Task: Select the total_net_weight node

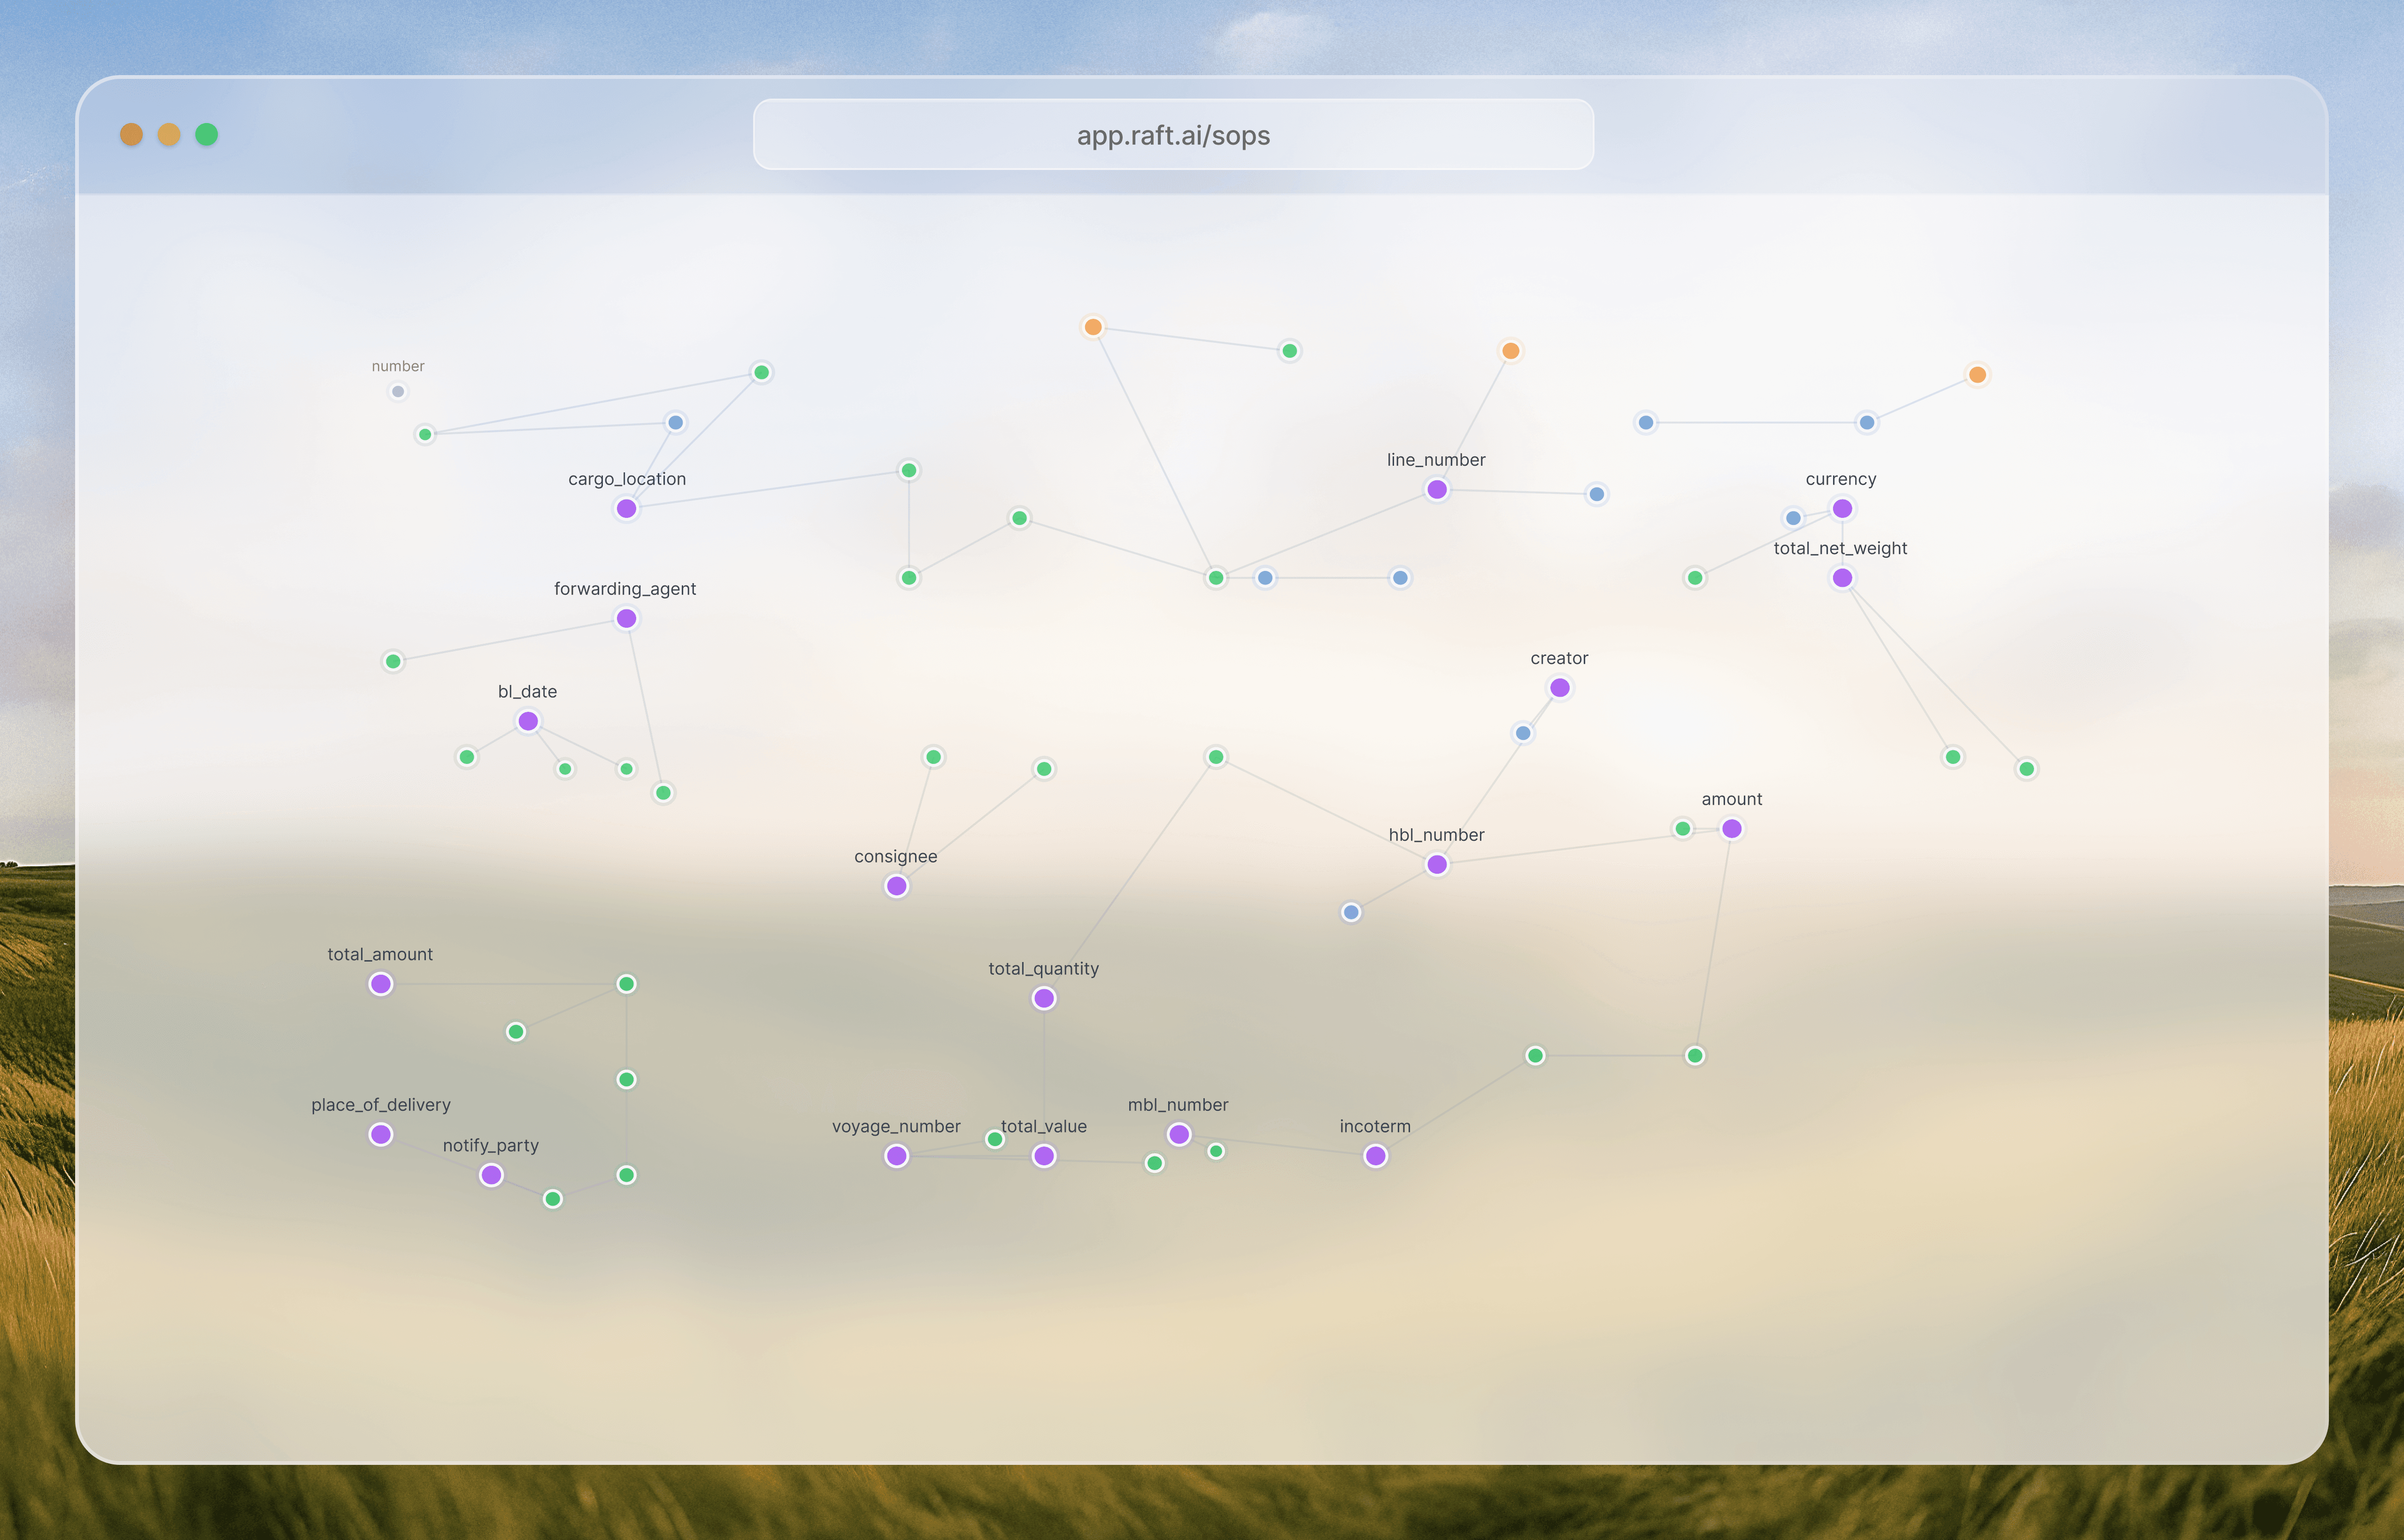Action: pyautogui.click(x=1842, y=578)
